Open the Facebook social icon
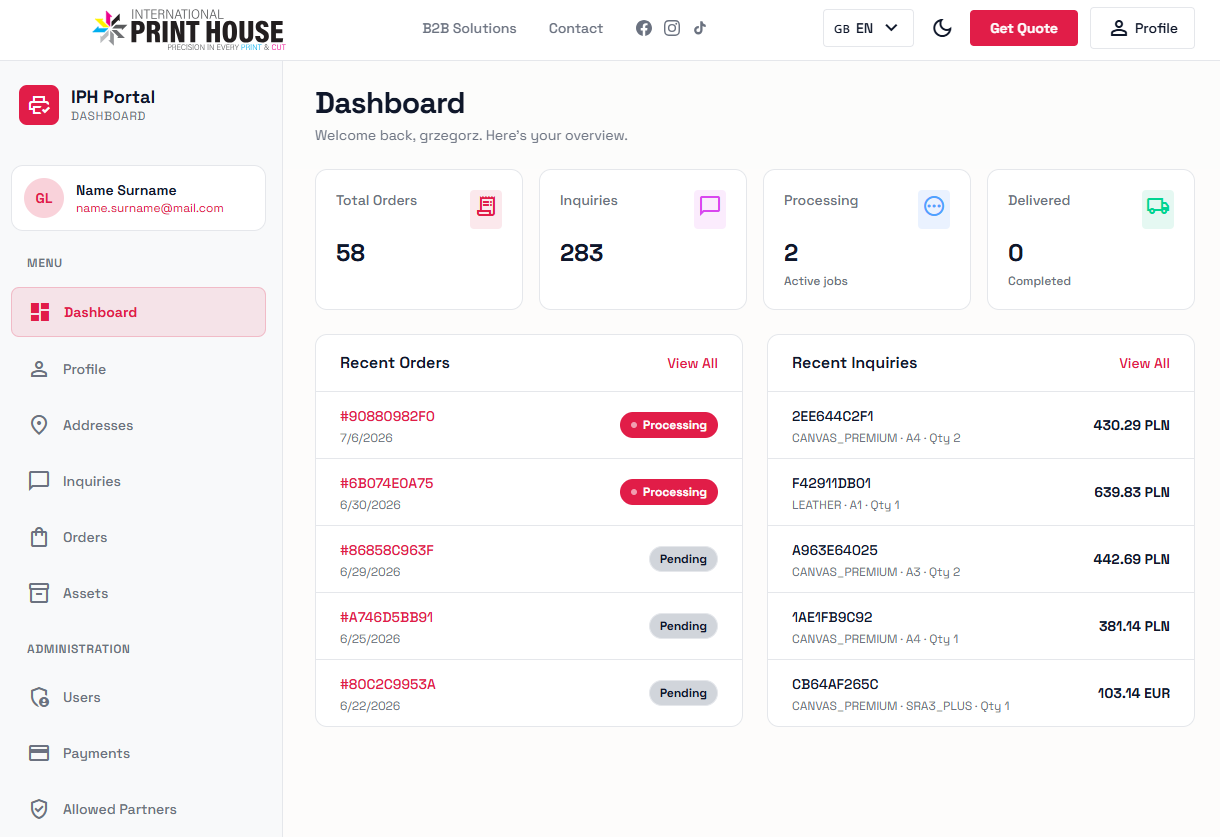The height and width of the screenshot is (837, 1220). (644, 28)
